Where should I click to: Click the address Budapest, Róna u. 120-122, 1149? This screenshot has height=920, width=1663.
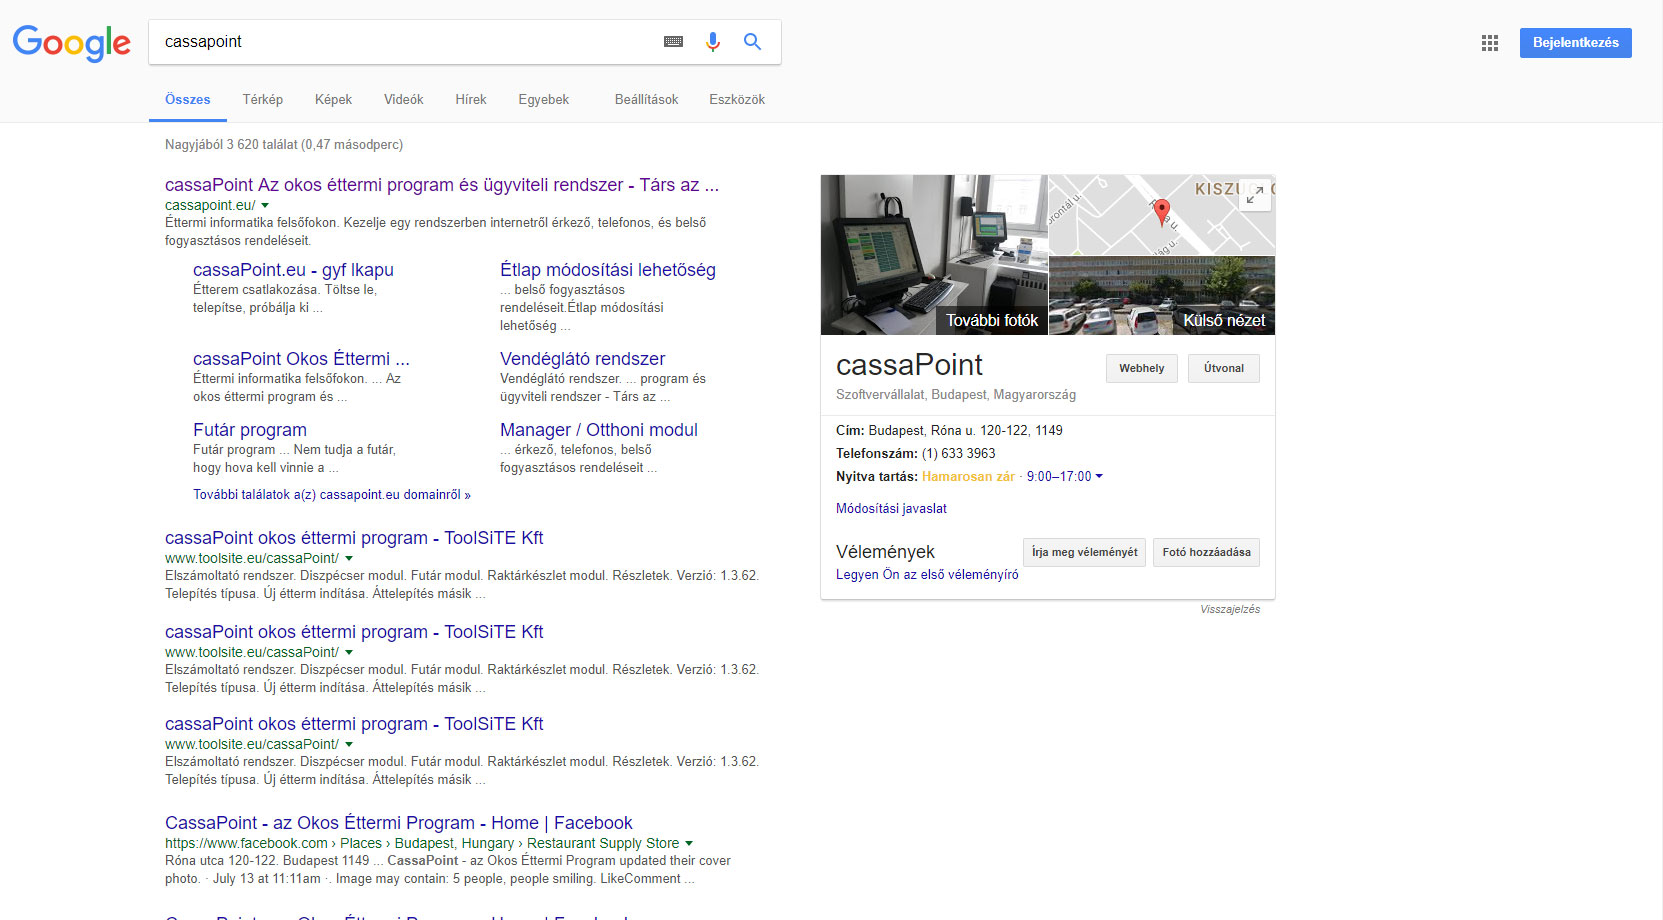point(965,431)
